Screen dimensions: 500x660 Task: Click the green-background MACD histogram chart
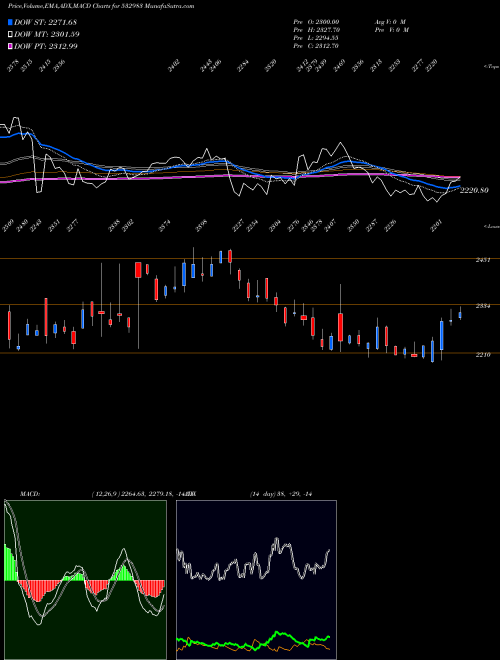click(85, 580)
